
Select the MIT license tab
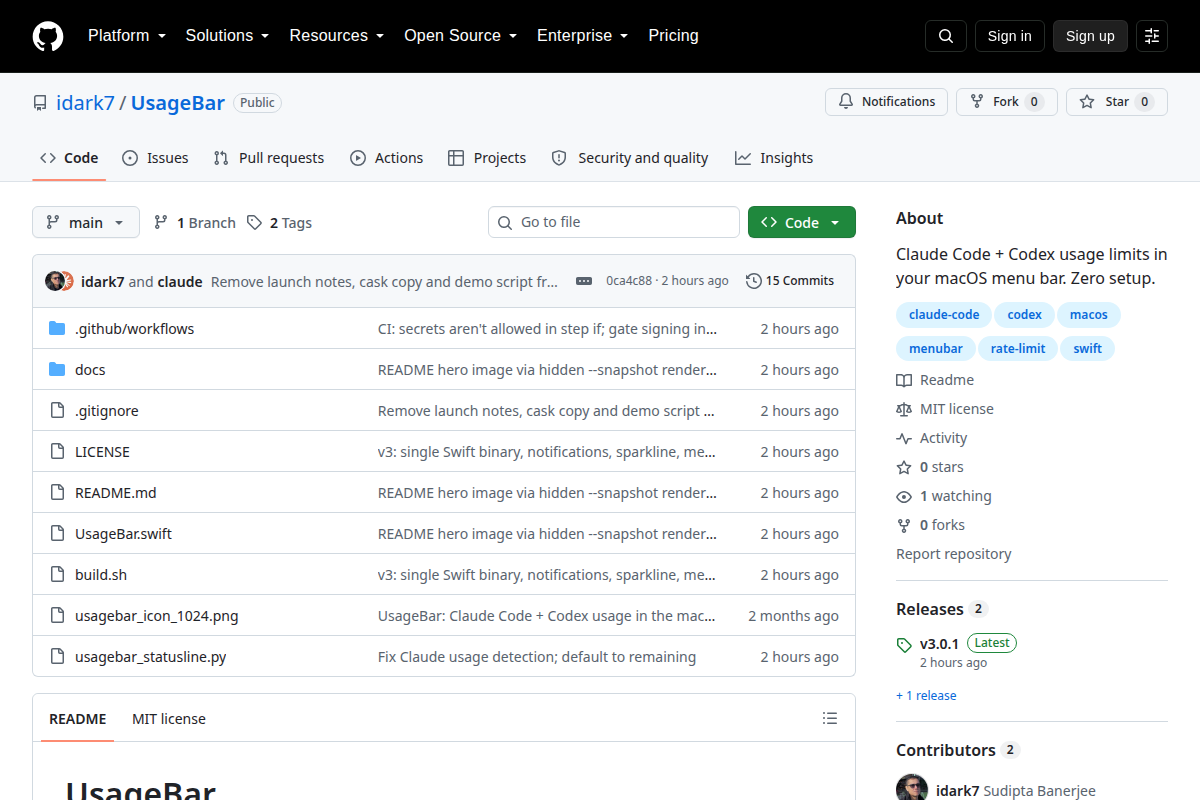(169, 719)
